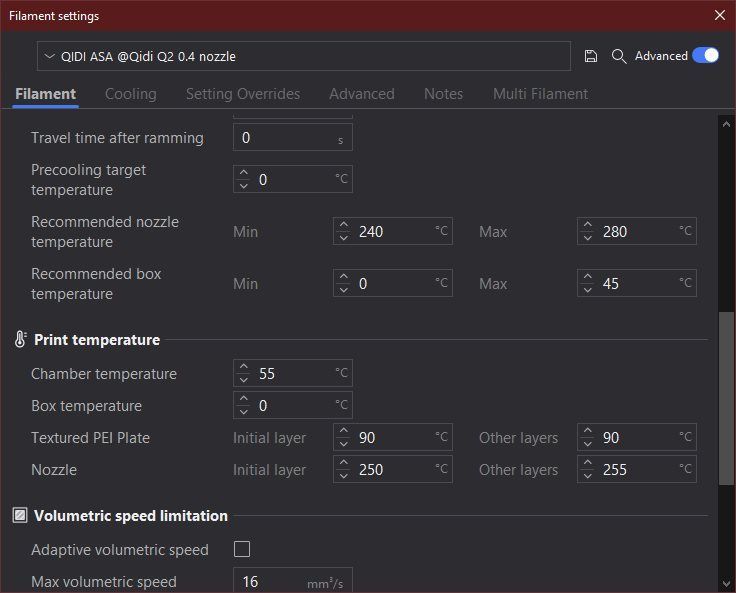Enable the Adaptive volumetric speed checkbox
Viewport: 736px width, 593px height.
[x=242, y=549]
